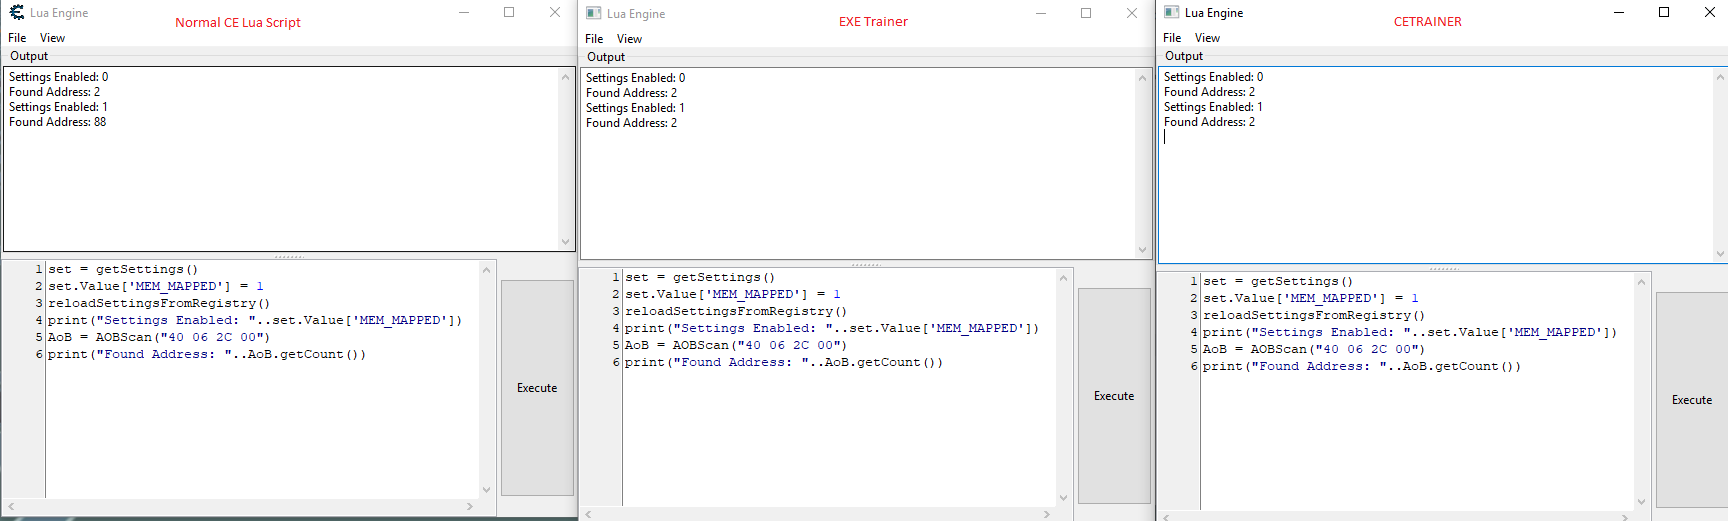Maximize the EXE Trainer Lua Engine window

click(1086, 13)
